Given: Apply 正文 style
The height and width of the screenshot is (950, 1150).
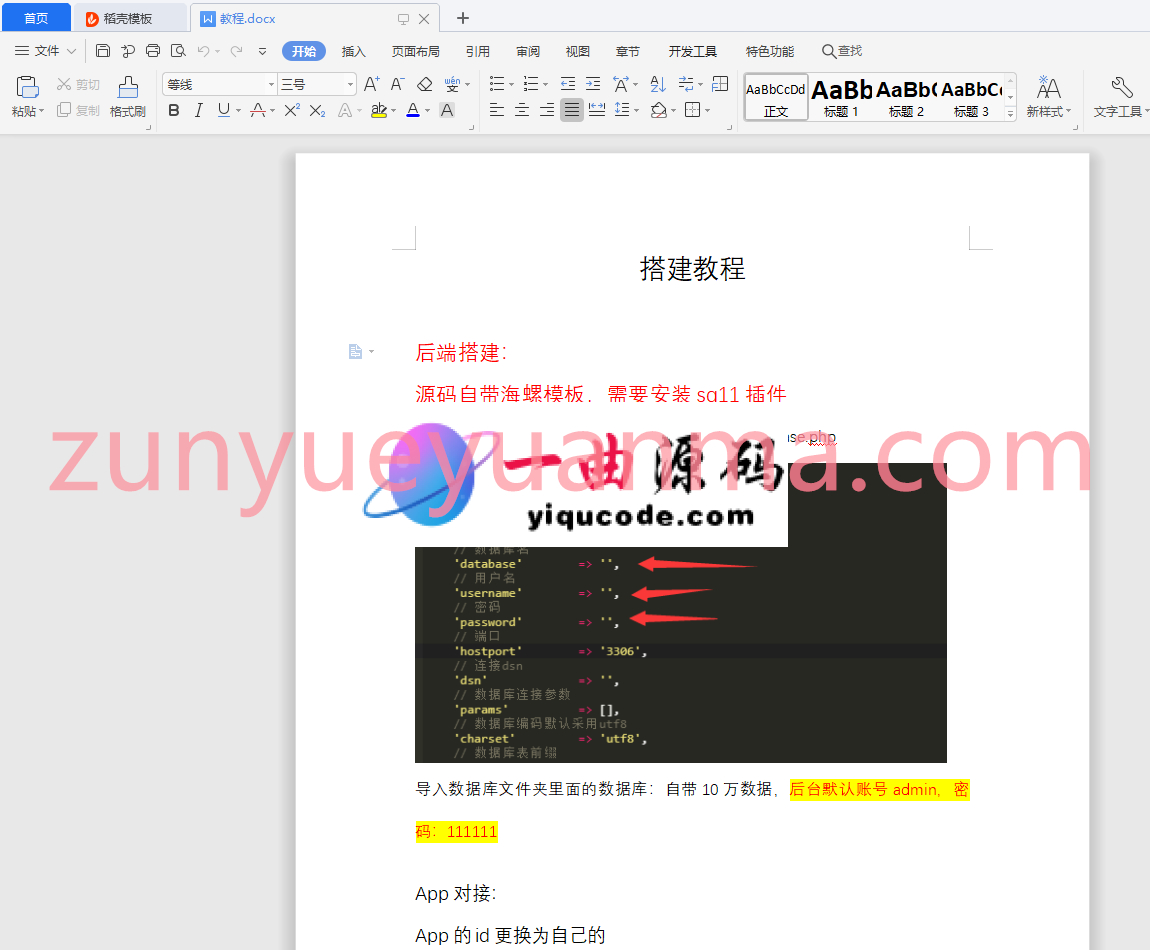Looking at the screenshot, I should 776,97.
